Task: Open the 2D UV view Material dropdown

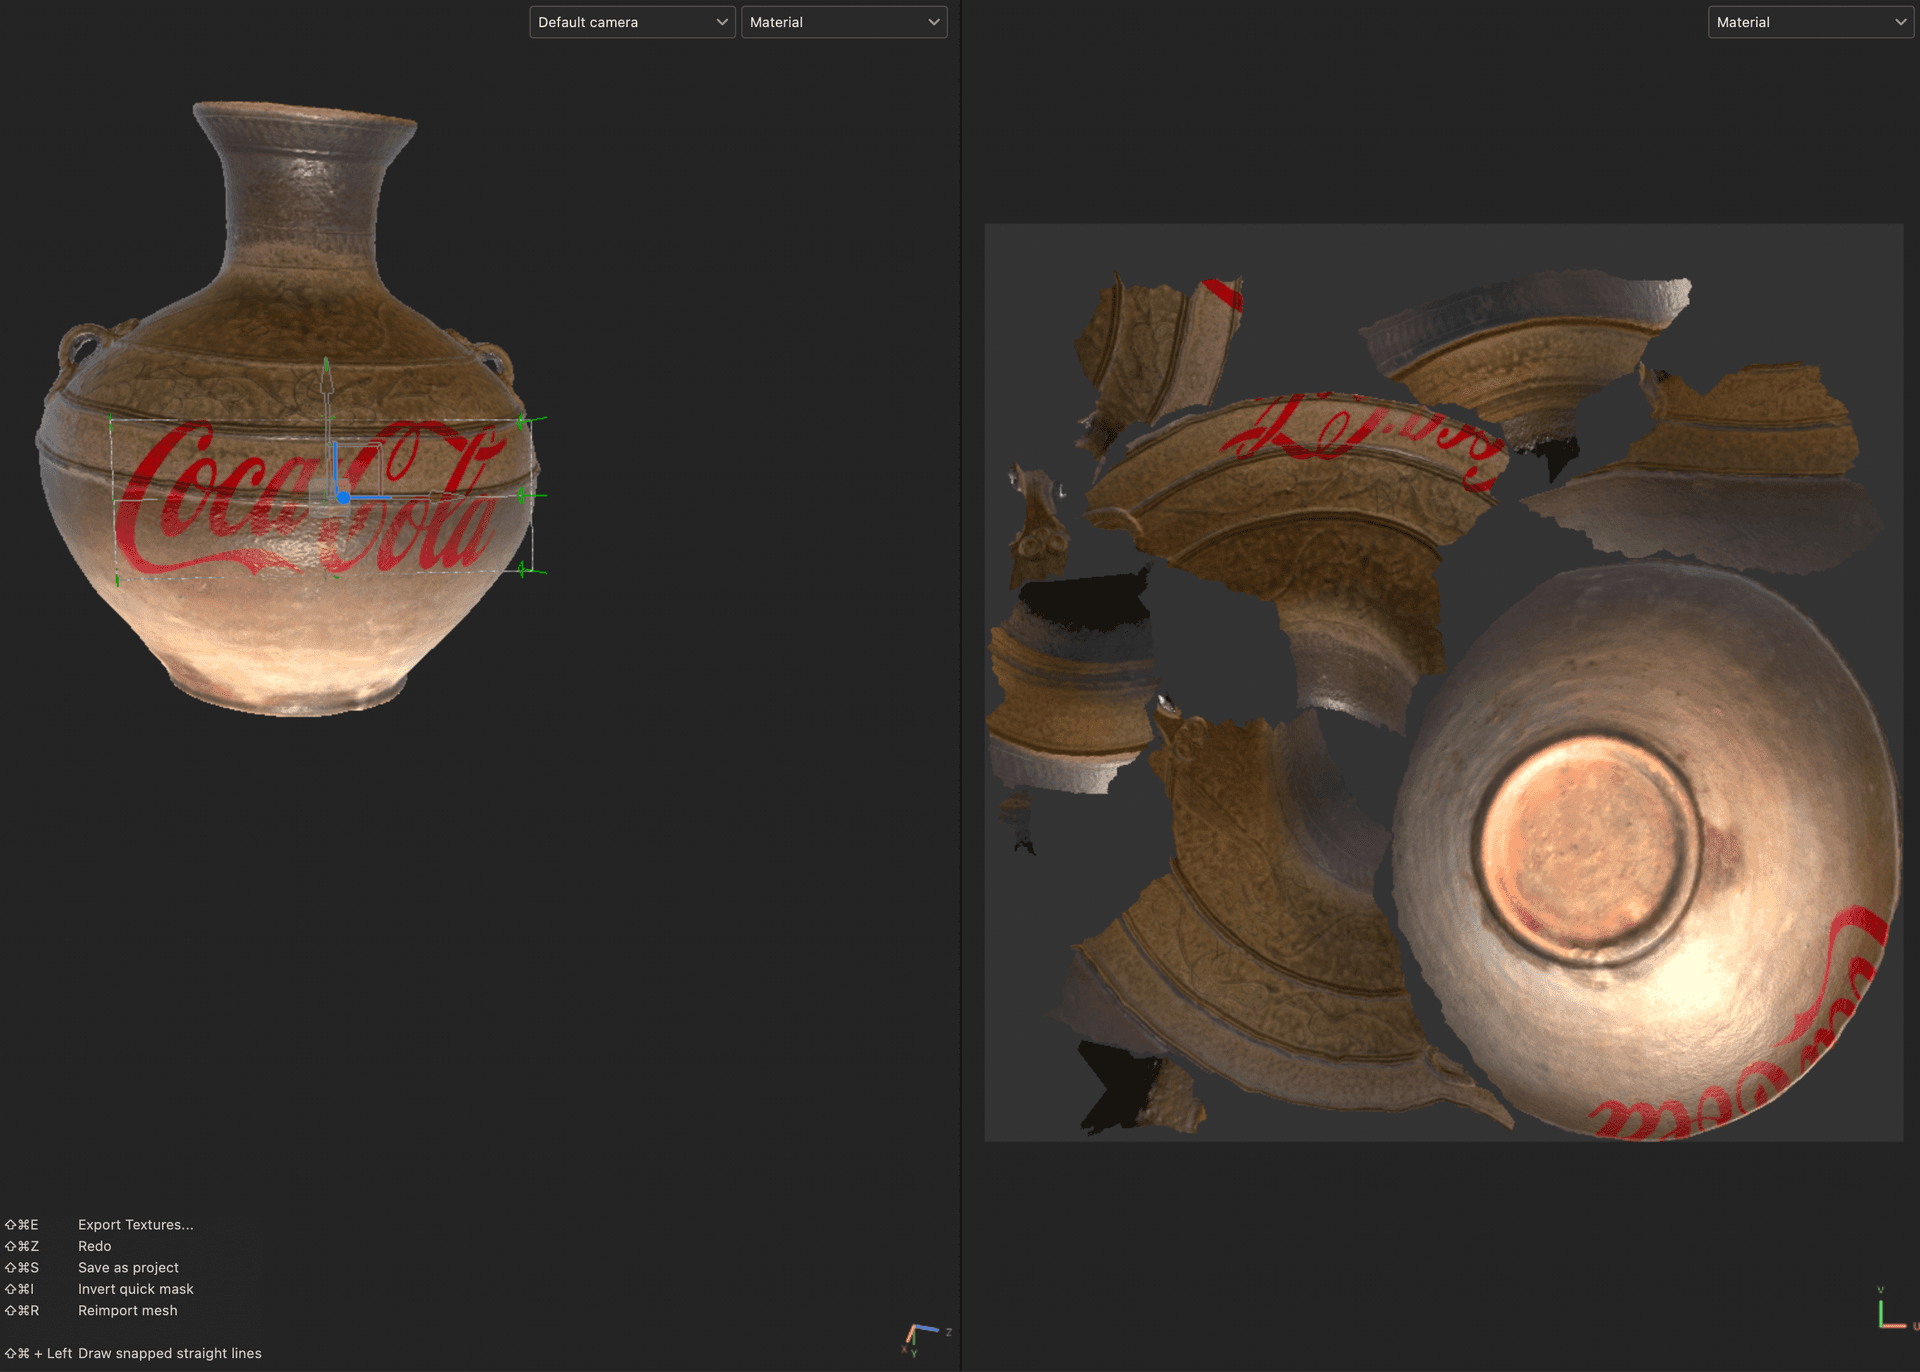Action: click(1810, 22)
